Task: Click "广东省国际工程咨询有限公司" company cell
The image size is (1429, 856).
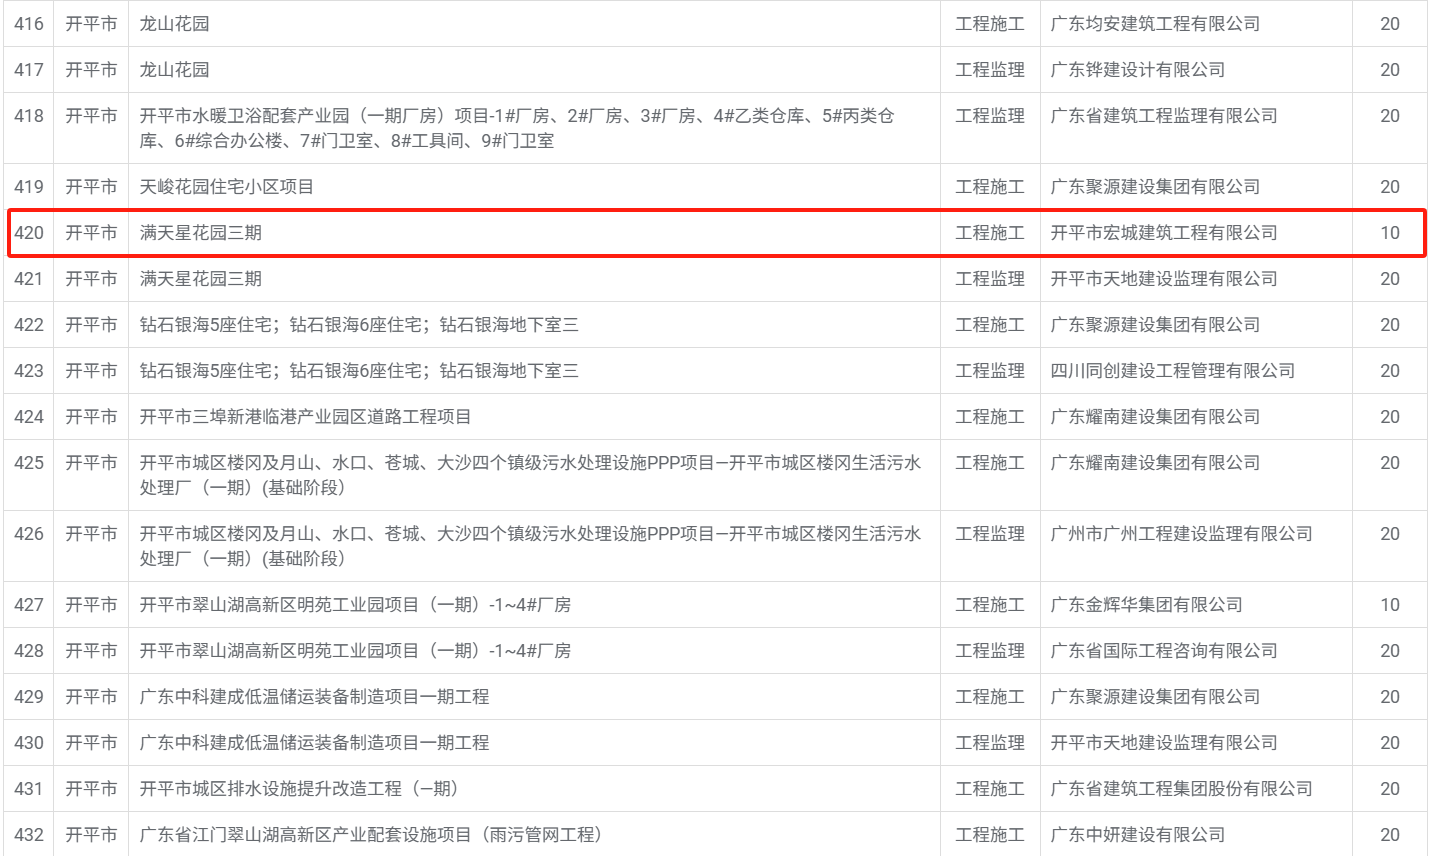Action: pos(1164,651)
